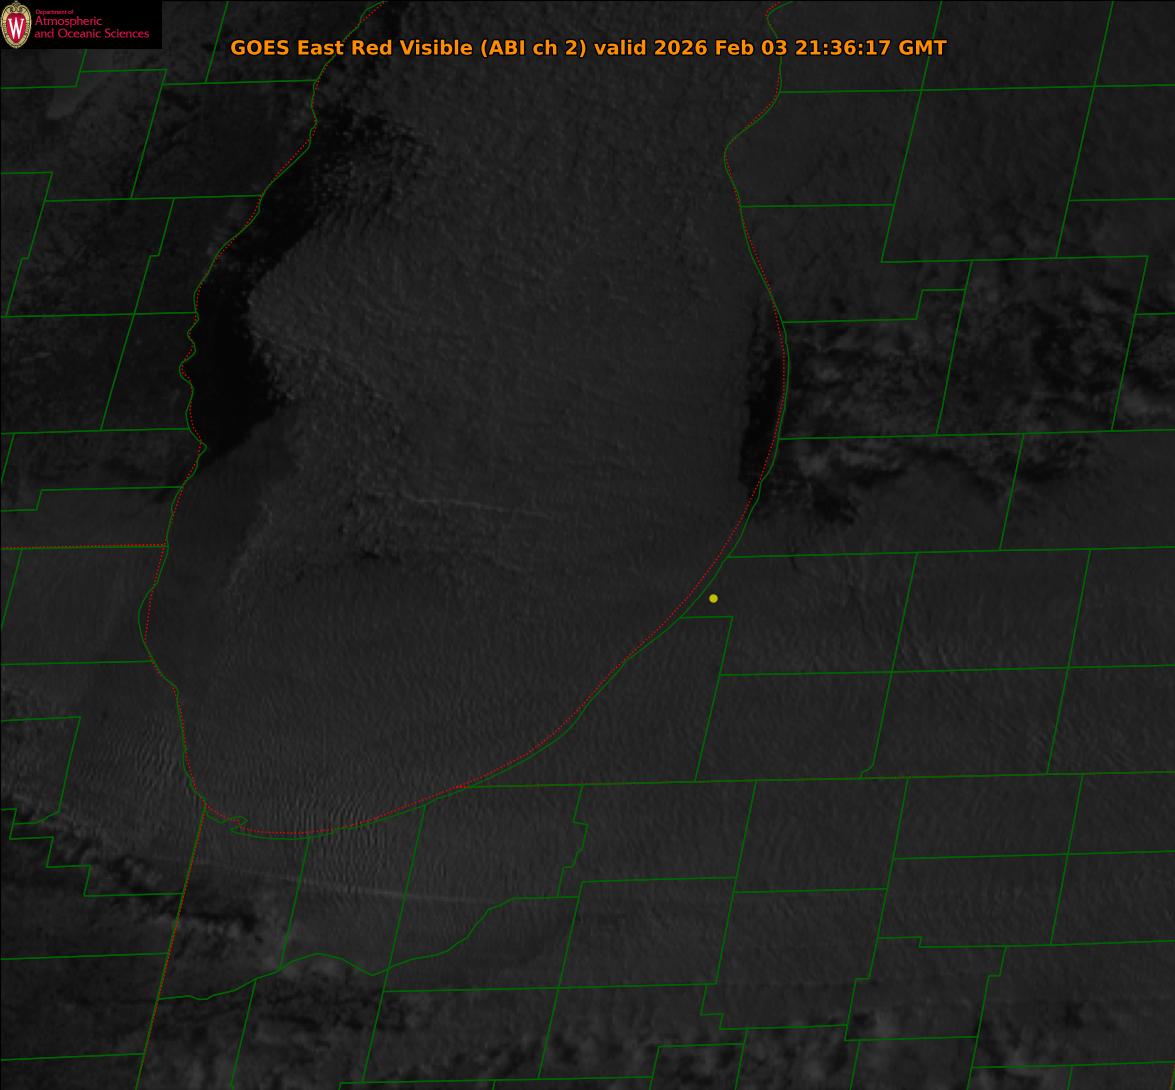Click the Atmospheric and Oceanic Sciences text

coord(92,28)
